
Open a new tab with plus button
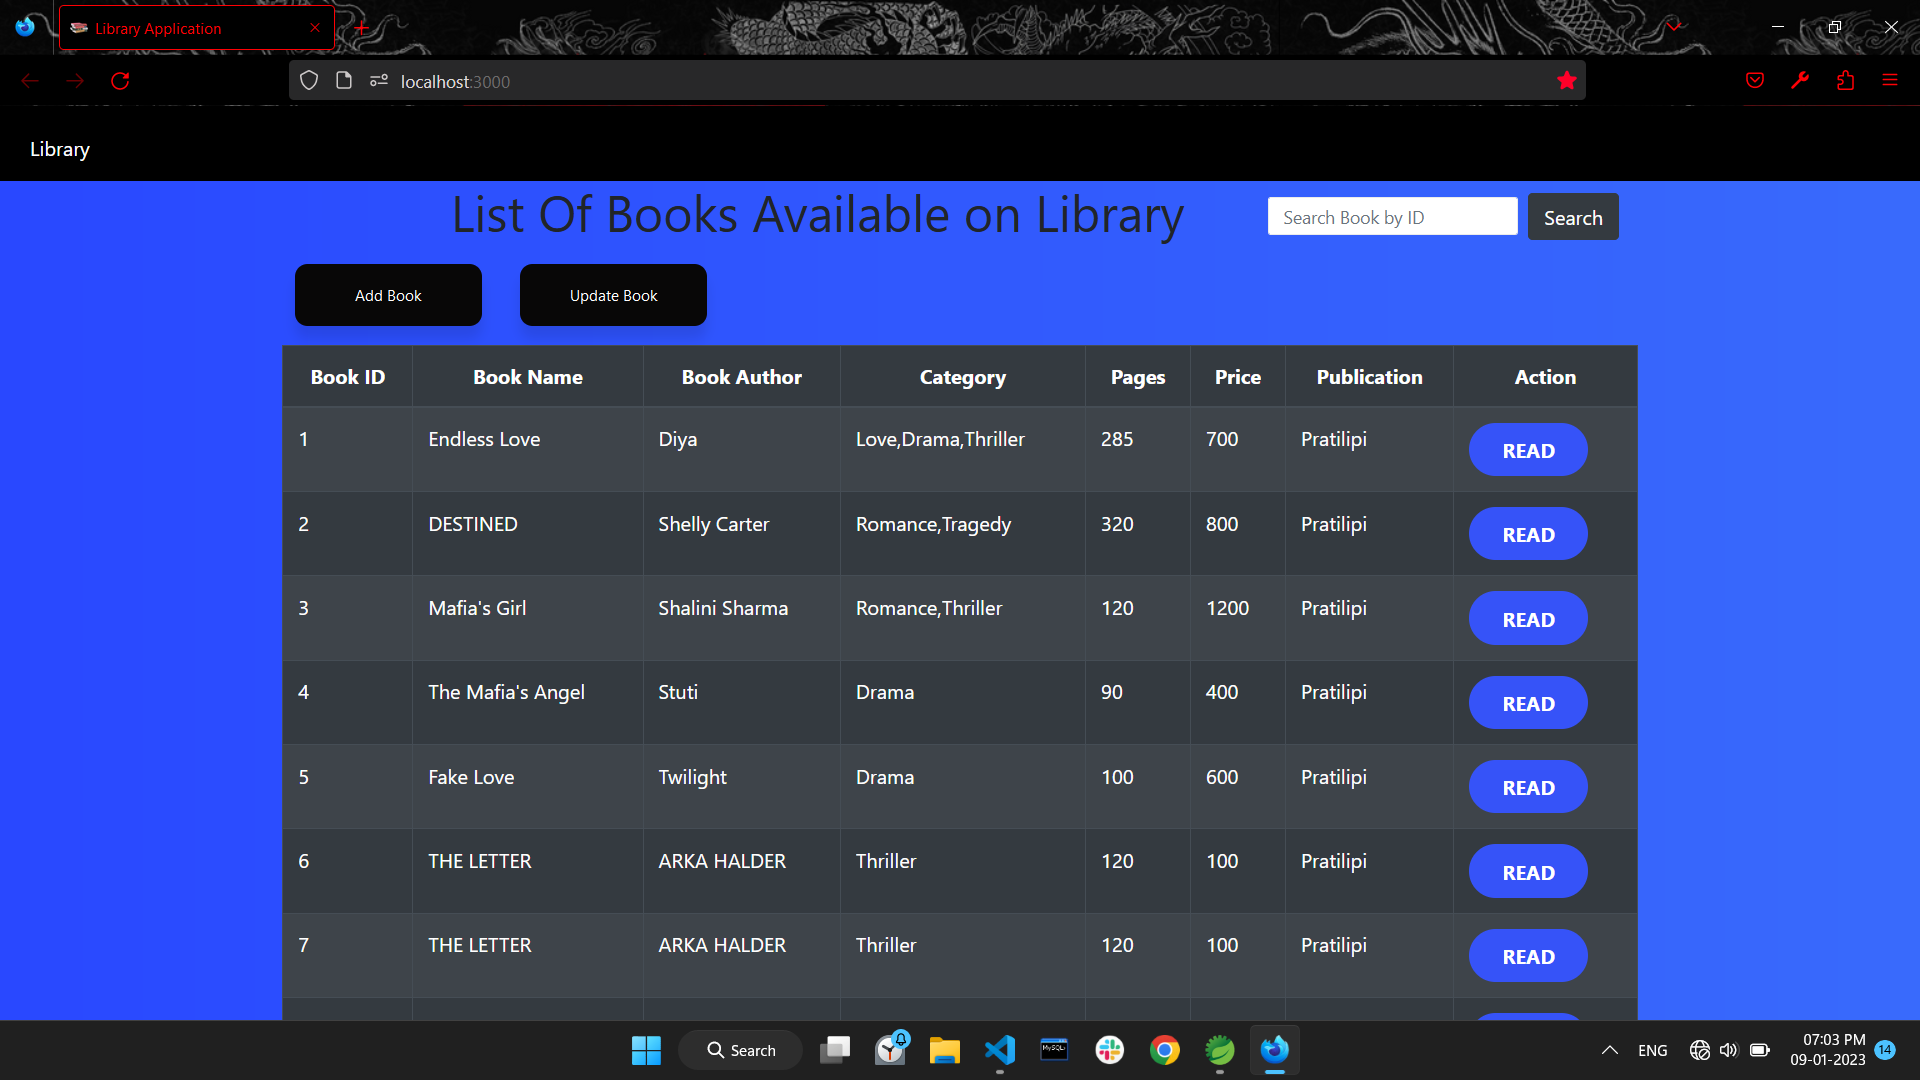[361, 28]
